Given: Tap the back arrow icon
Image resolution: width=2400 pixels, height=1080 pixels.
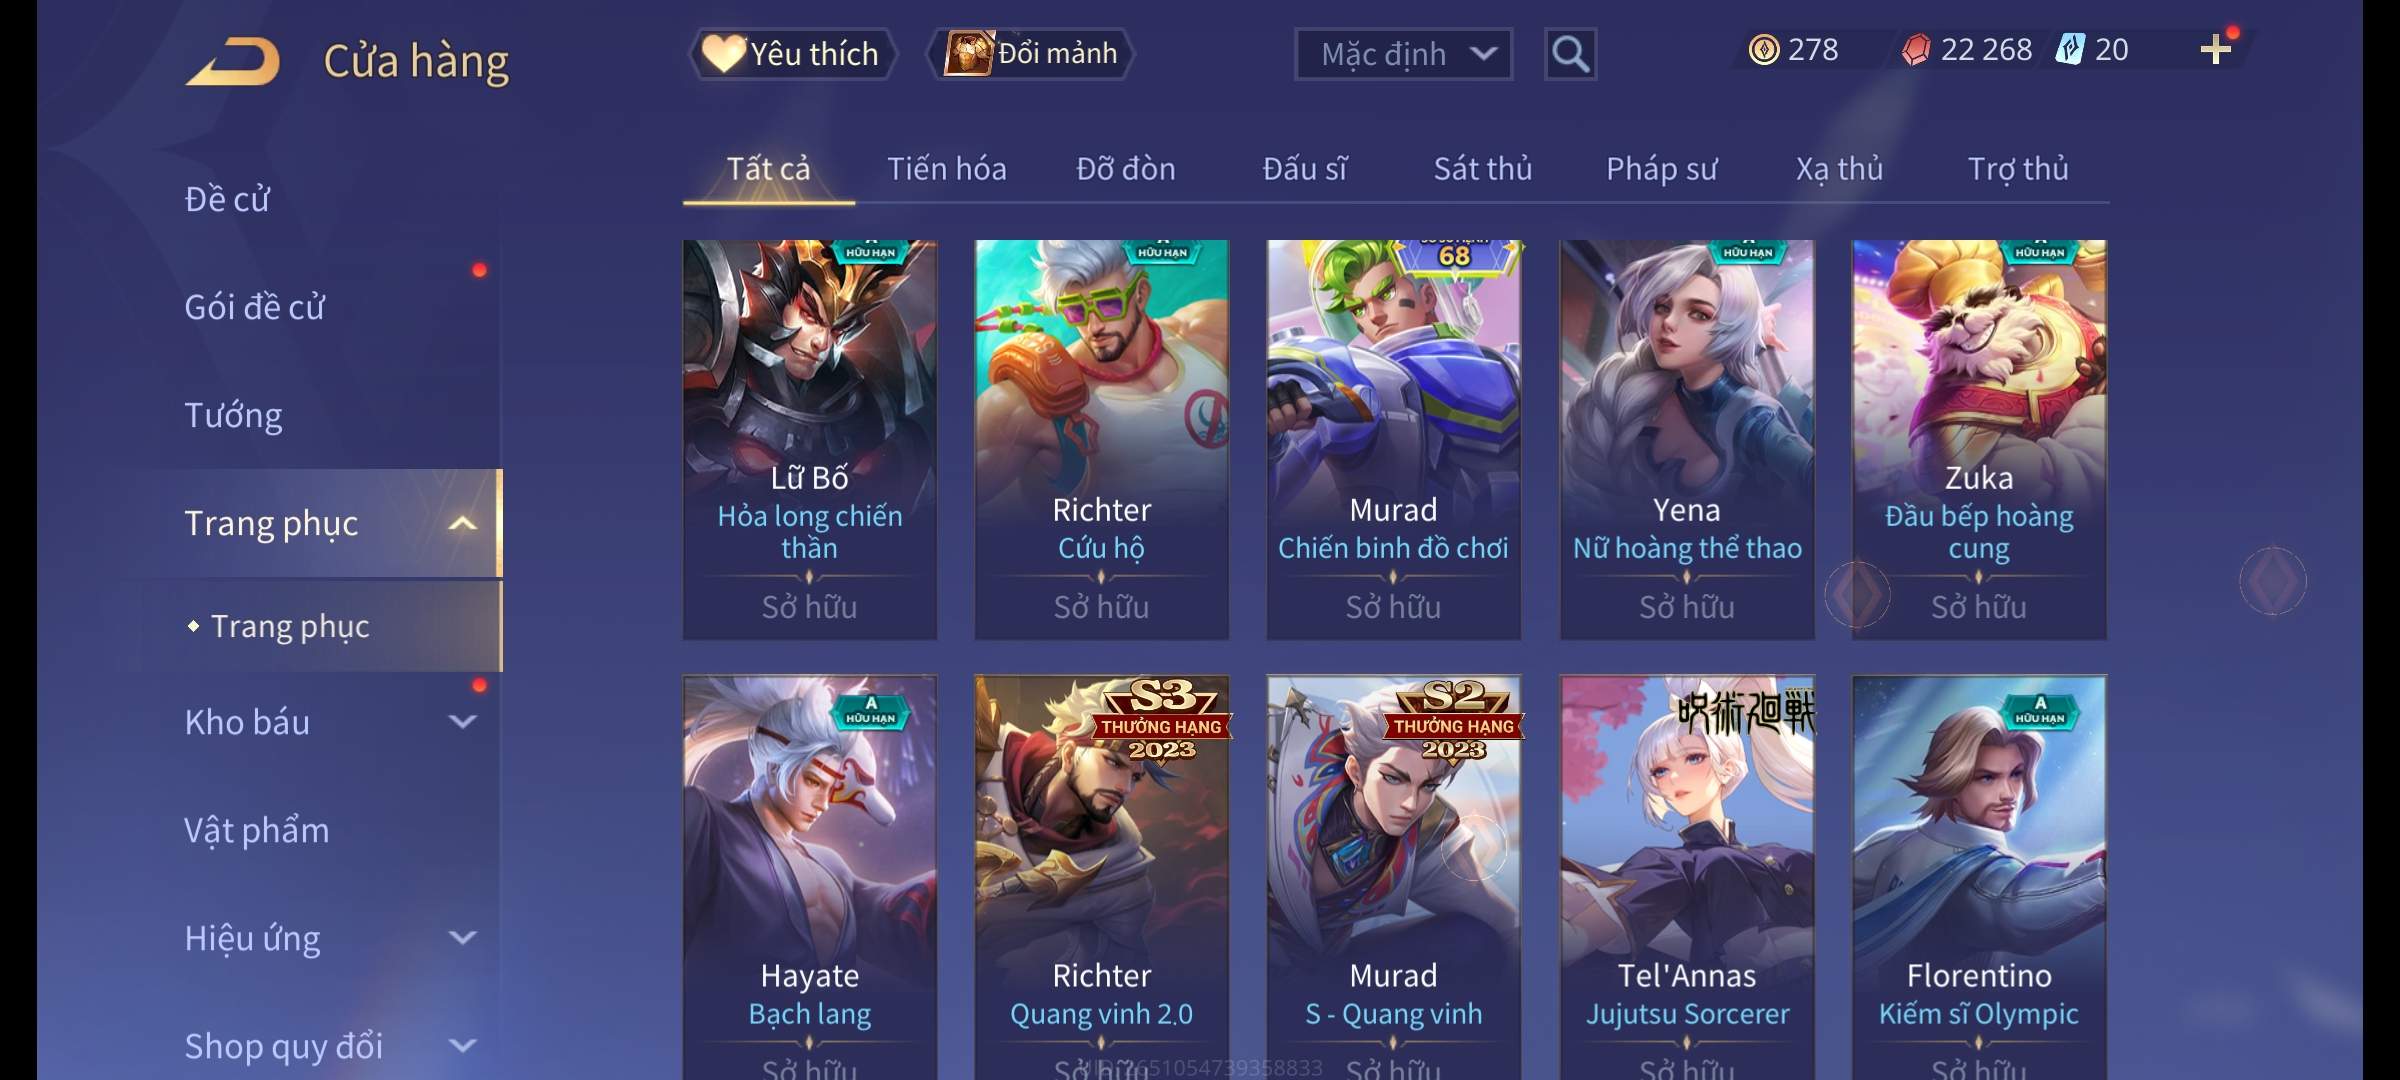Looking at the screenshot, I should point(232,61).
